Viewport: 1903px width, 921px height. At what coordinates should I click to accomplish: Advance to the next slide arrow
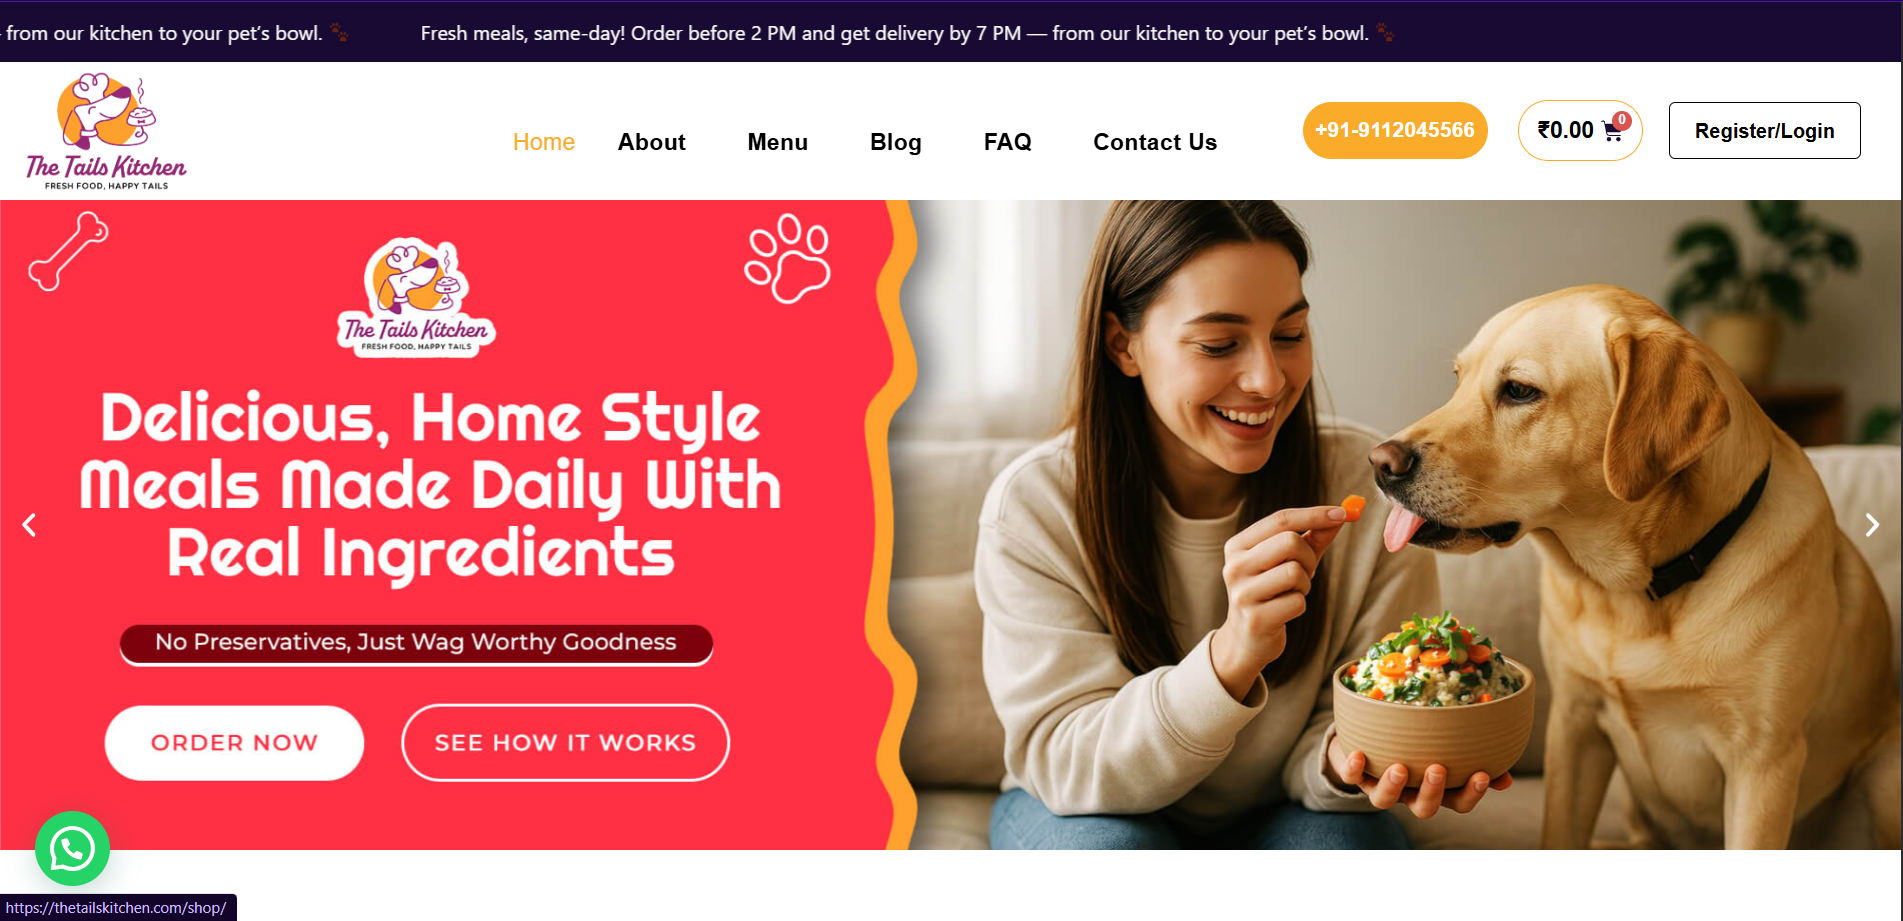(x=1872, y=525)
